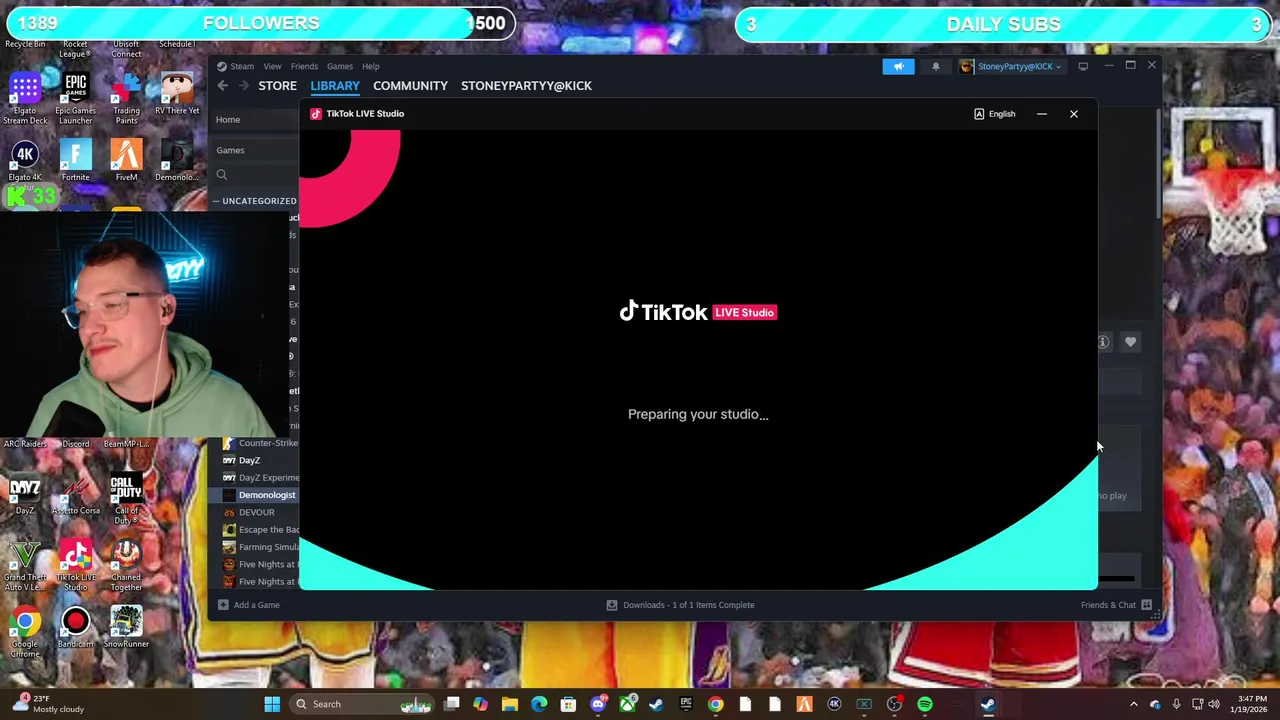Screen dimensions: 1280x720
Task: Go back using Steam's back arrow
Action: tap(223, 86)
